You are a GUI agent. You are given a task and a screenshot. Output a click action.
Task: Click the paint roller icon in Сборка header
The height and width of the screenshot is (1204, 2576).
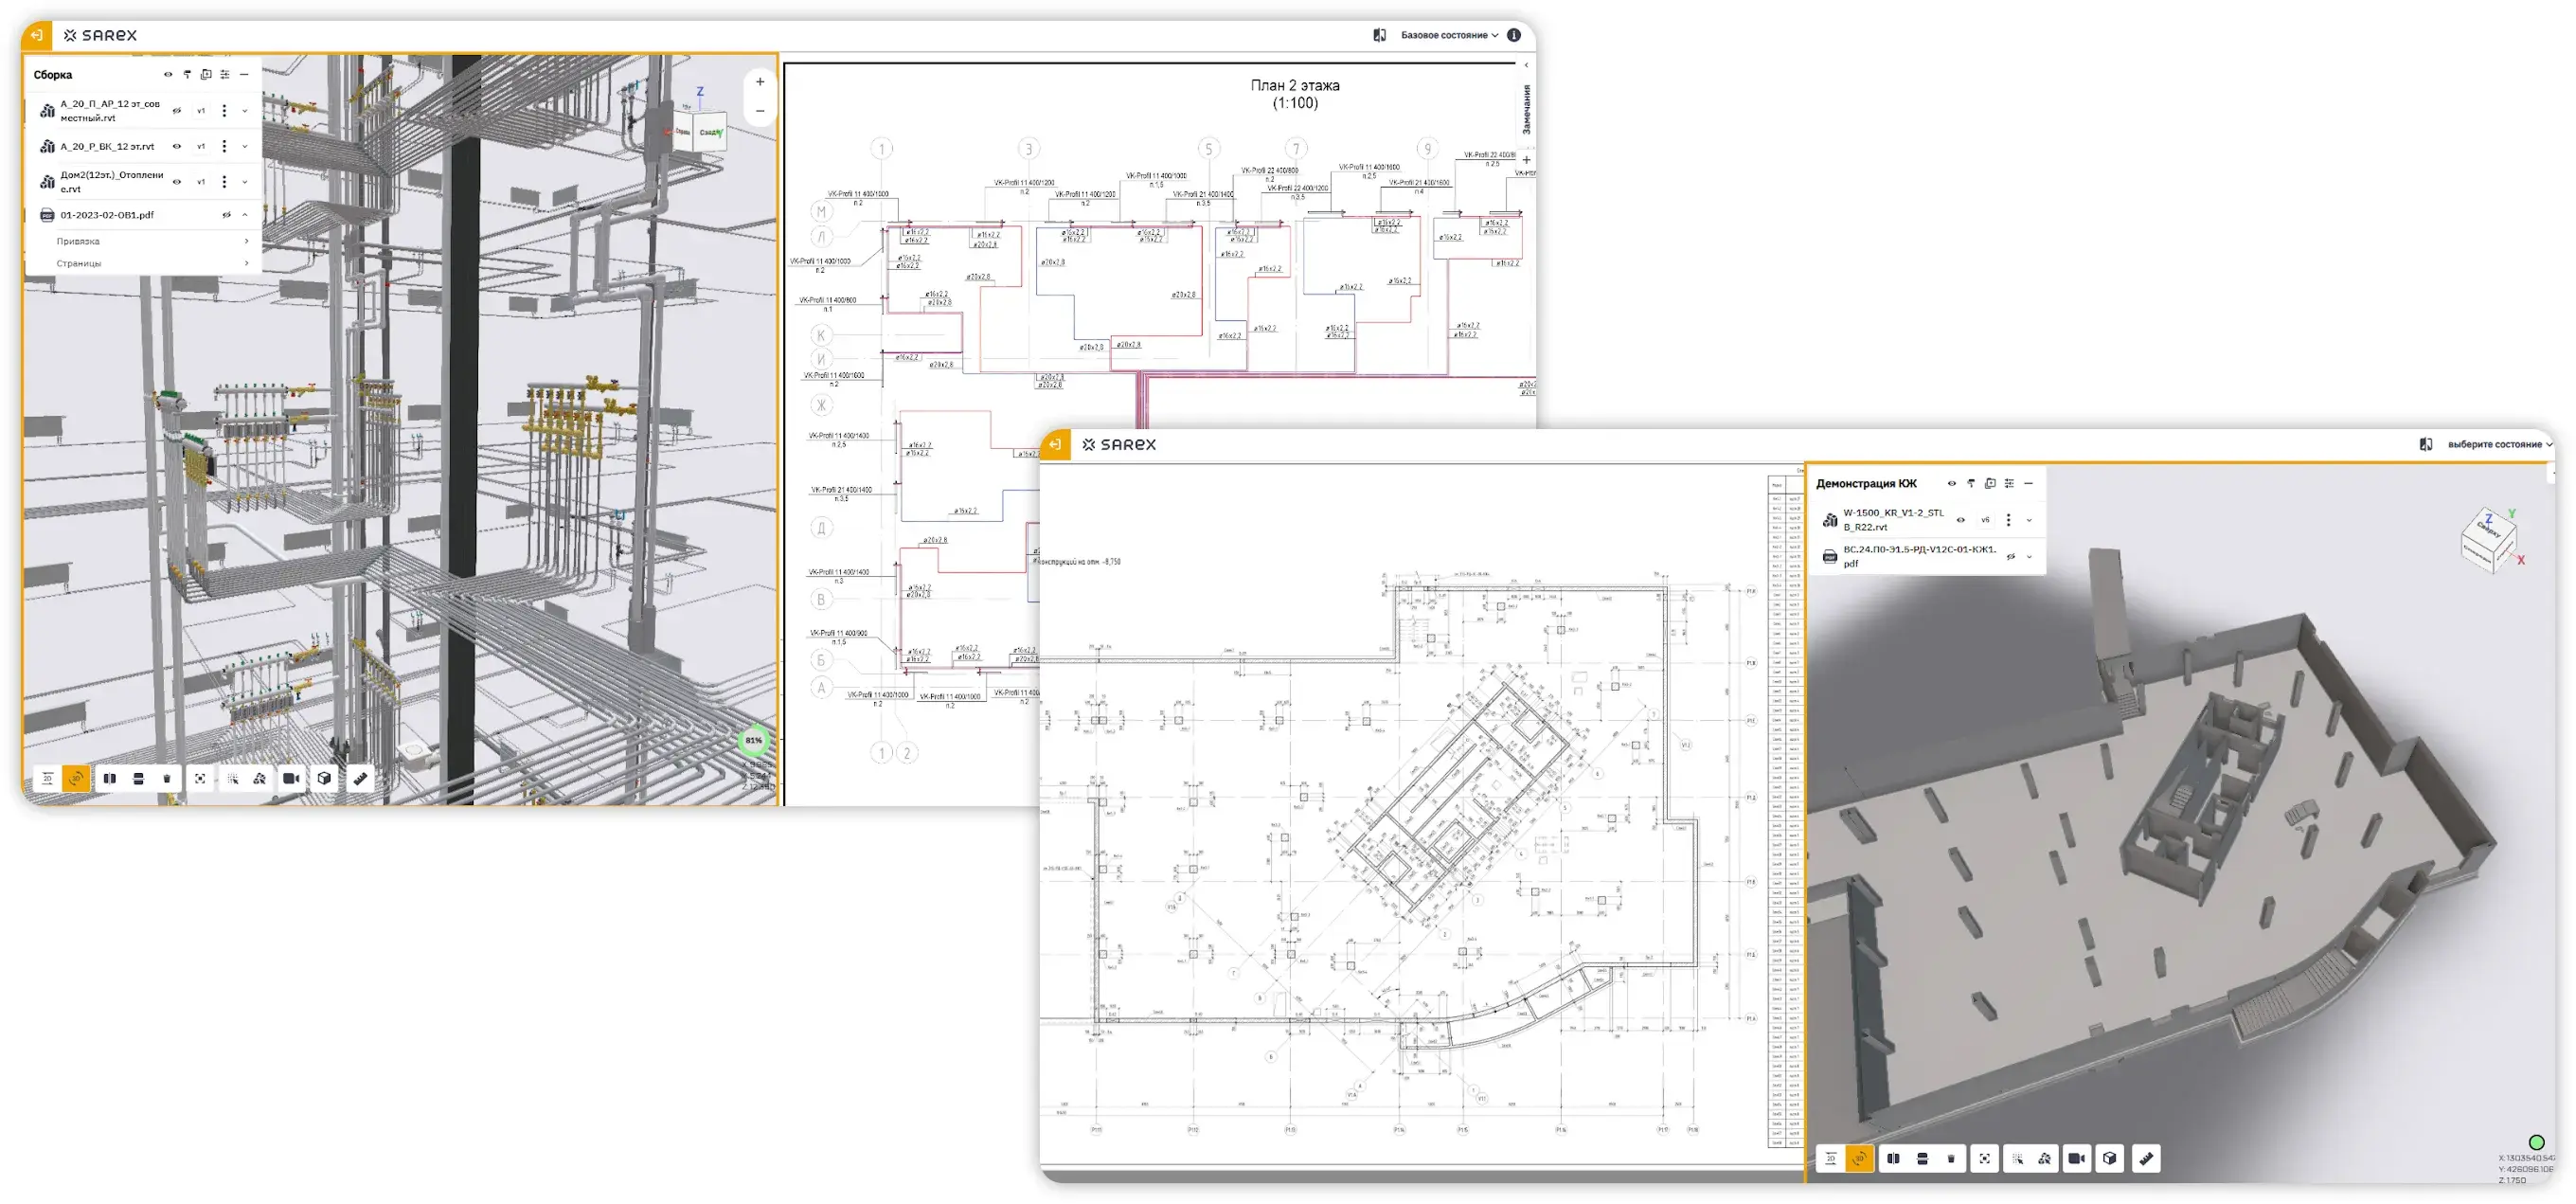pyautogui.click(x=187, y=75)
